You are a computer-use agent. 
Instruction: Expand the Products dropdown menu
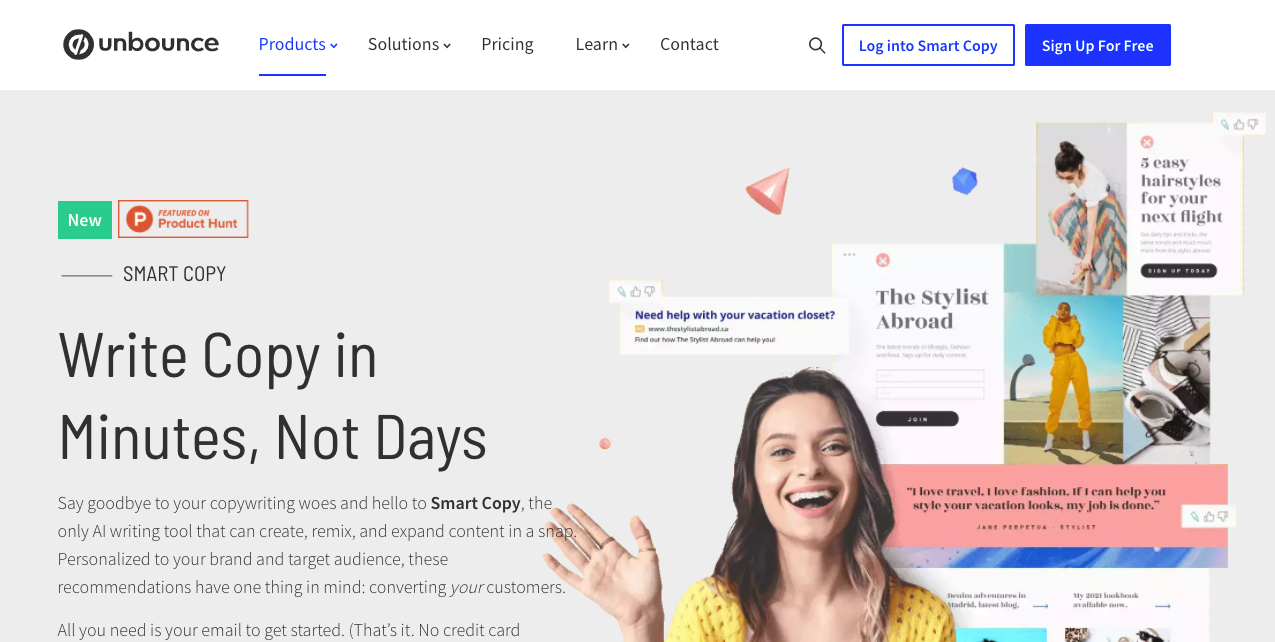click(x=298, y=44)
